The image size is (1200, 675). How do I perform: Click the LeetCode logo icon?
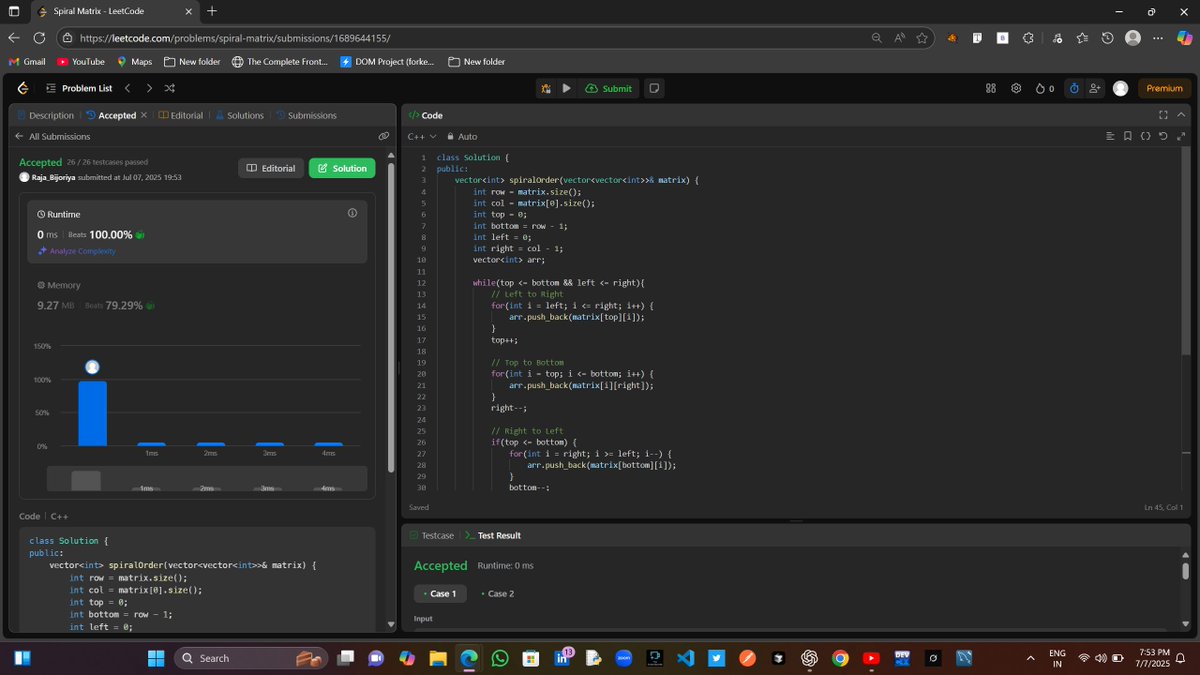tap(23, 88)
